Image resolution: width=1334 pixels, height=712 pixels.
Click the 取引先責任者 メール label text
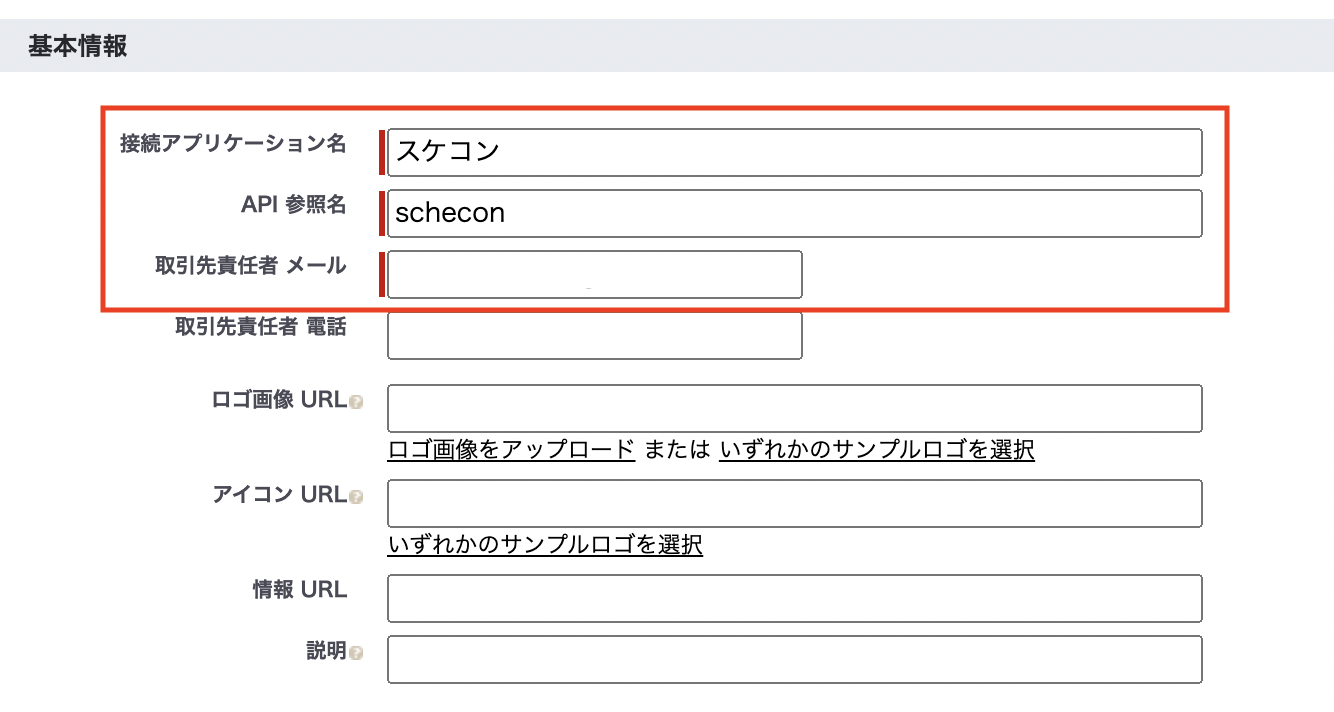coord(251,266)
